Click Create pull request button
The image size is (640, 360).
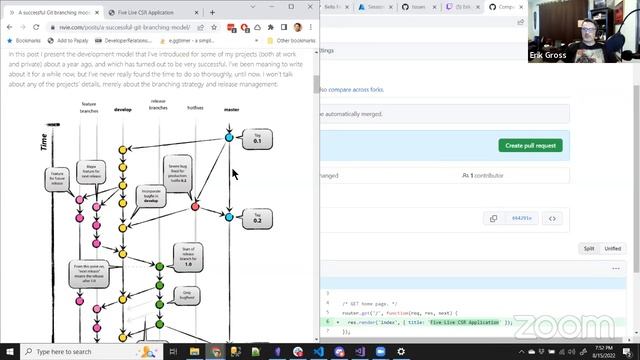[x=530, y=145]
